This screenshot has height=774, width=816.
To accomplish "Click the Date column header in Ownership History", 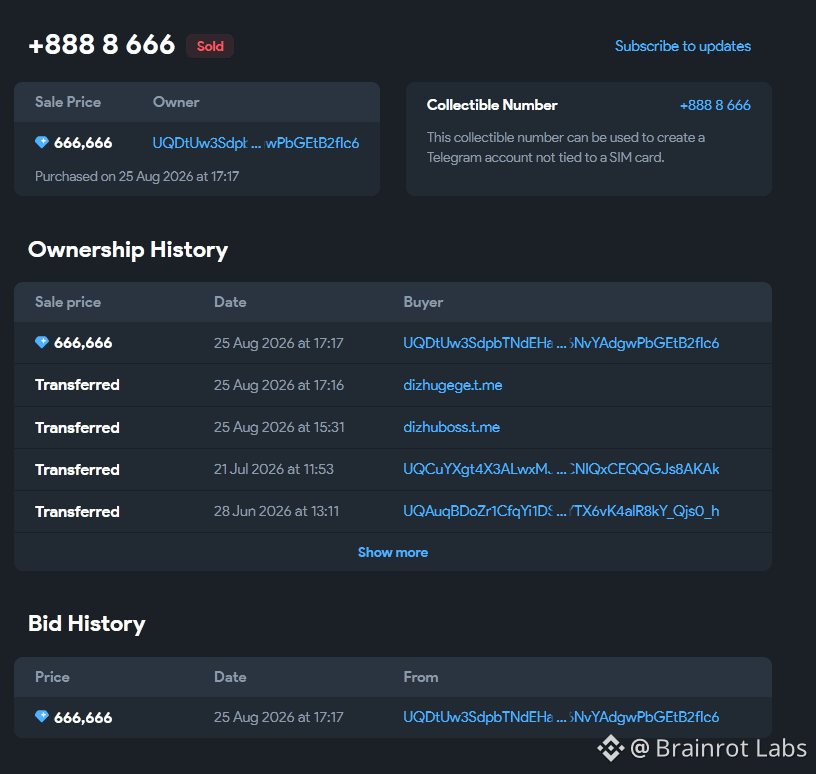I will click(x=230, y=302).
